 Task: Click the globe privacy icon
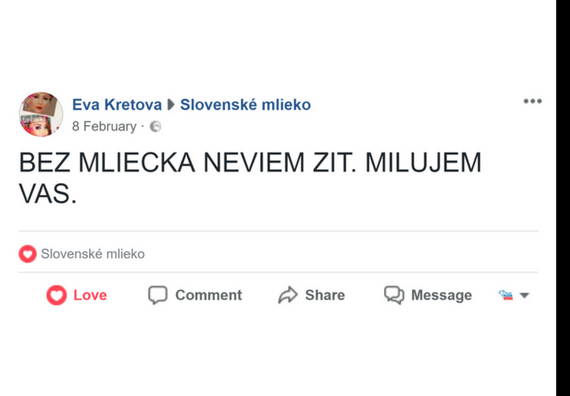click(156, 127)
